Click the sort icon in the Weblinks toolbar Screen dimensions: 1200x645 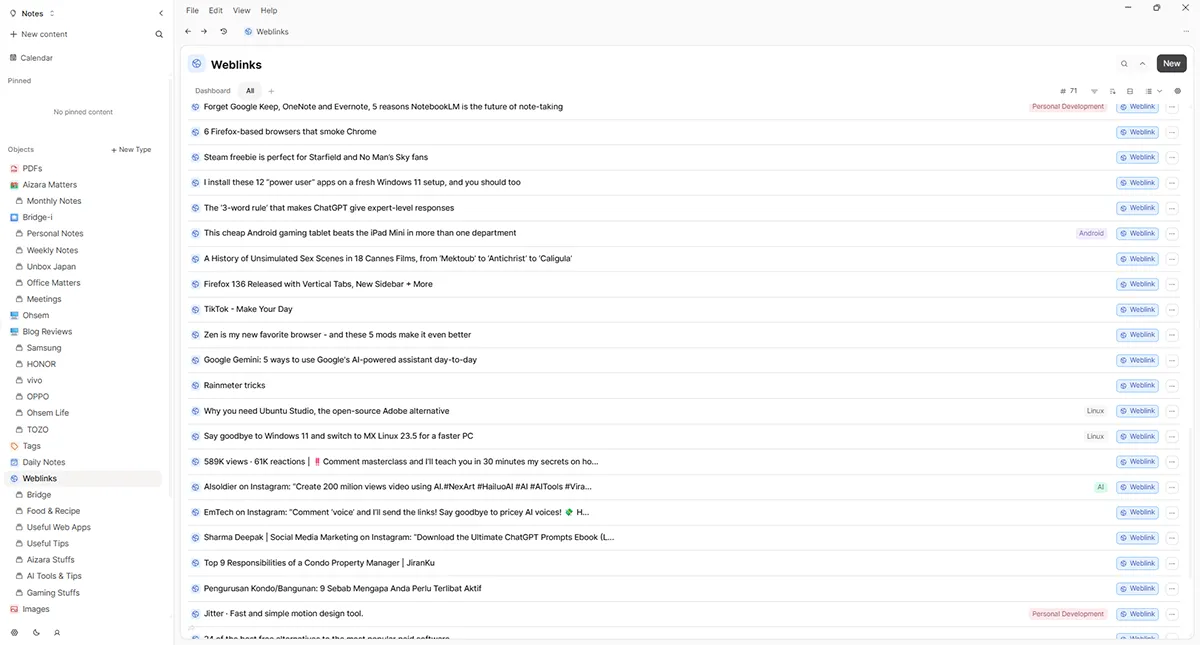[x=1112, y=91]
